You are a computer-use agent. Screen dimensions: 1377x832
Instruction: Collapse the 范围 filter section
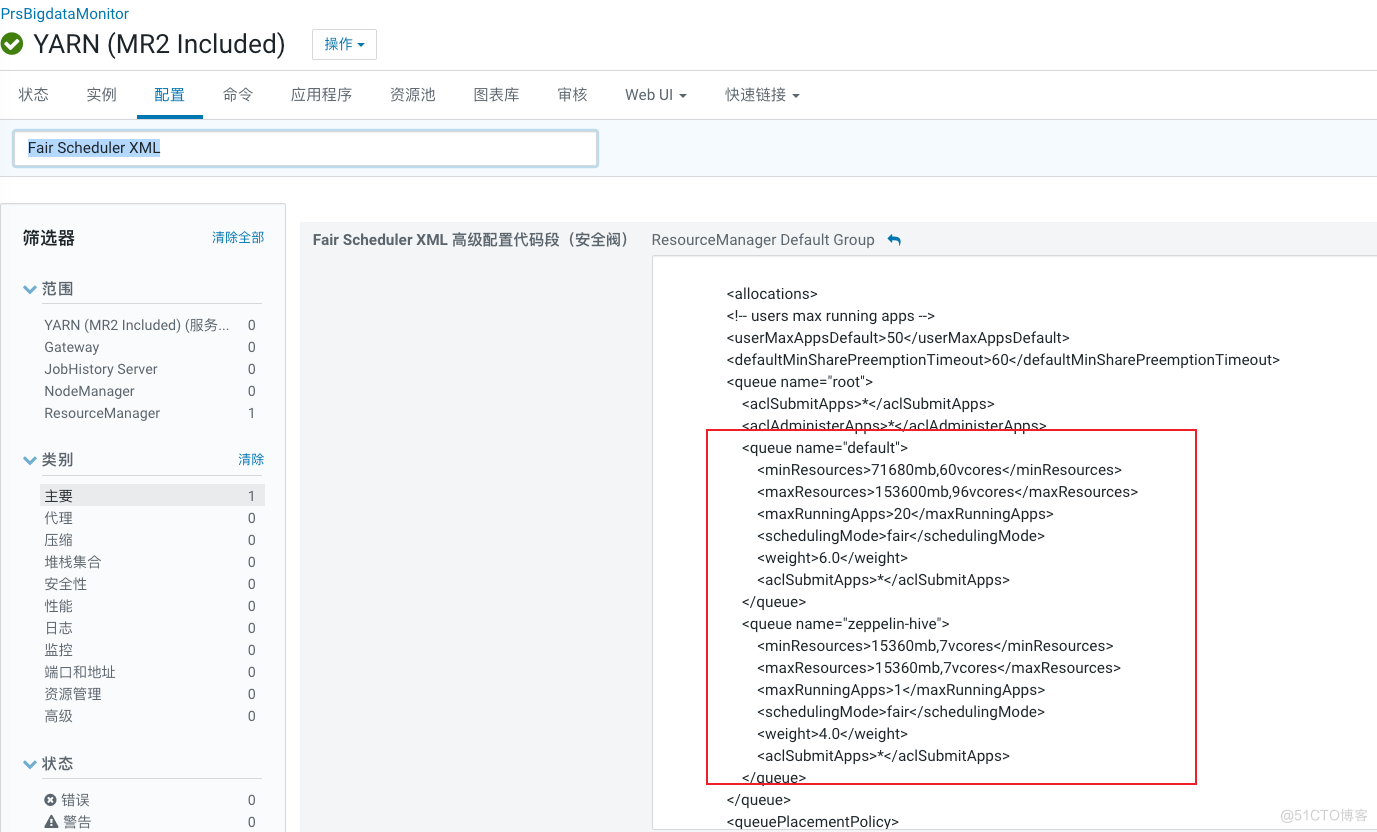29,288
